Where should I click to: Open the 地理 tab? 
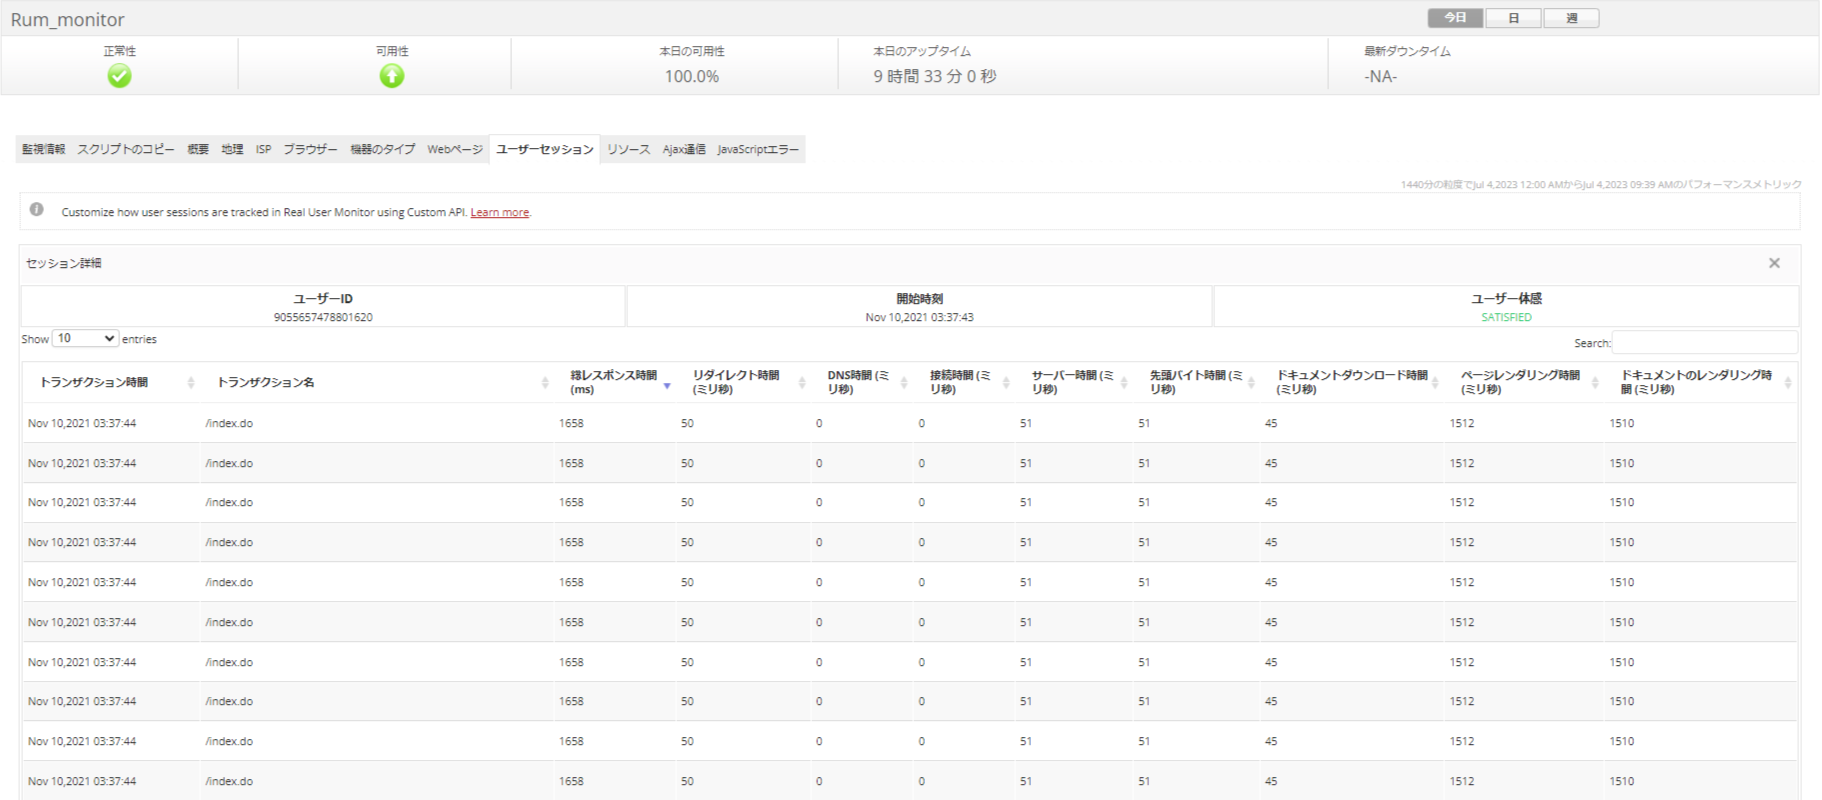(x=232, y=149)
